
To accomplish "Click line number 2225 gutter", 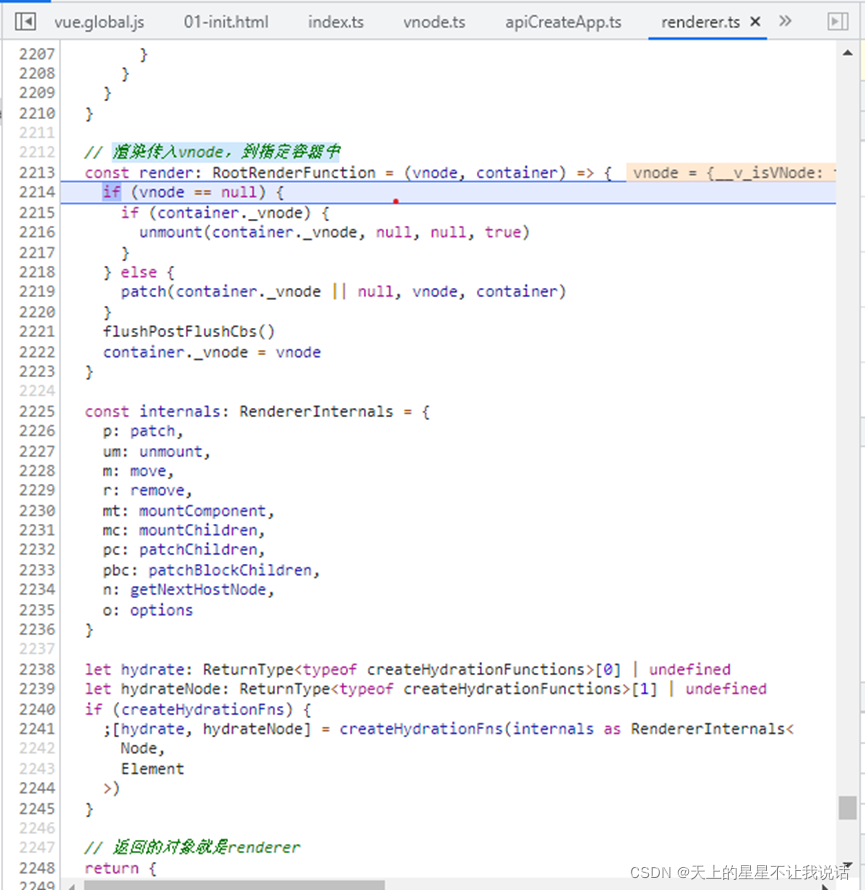I will pyautogui.click(x=37, y=411).
